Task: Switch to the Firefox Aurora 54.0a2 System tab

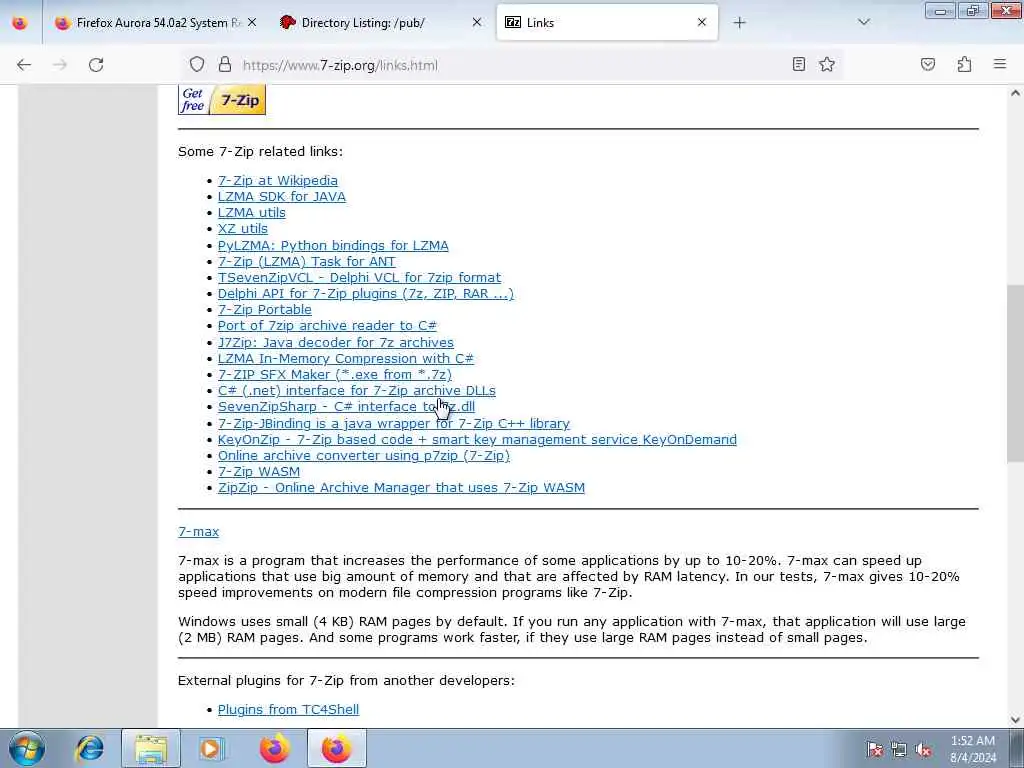Action: 157,23
